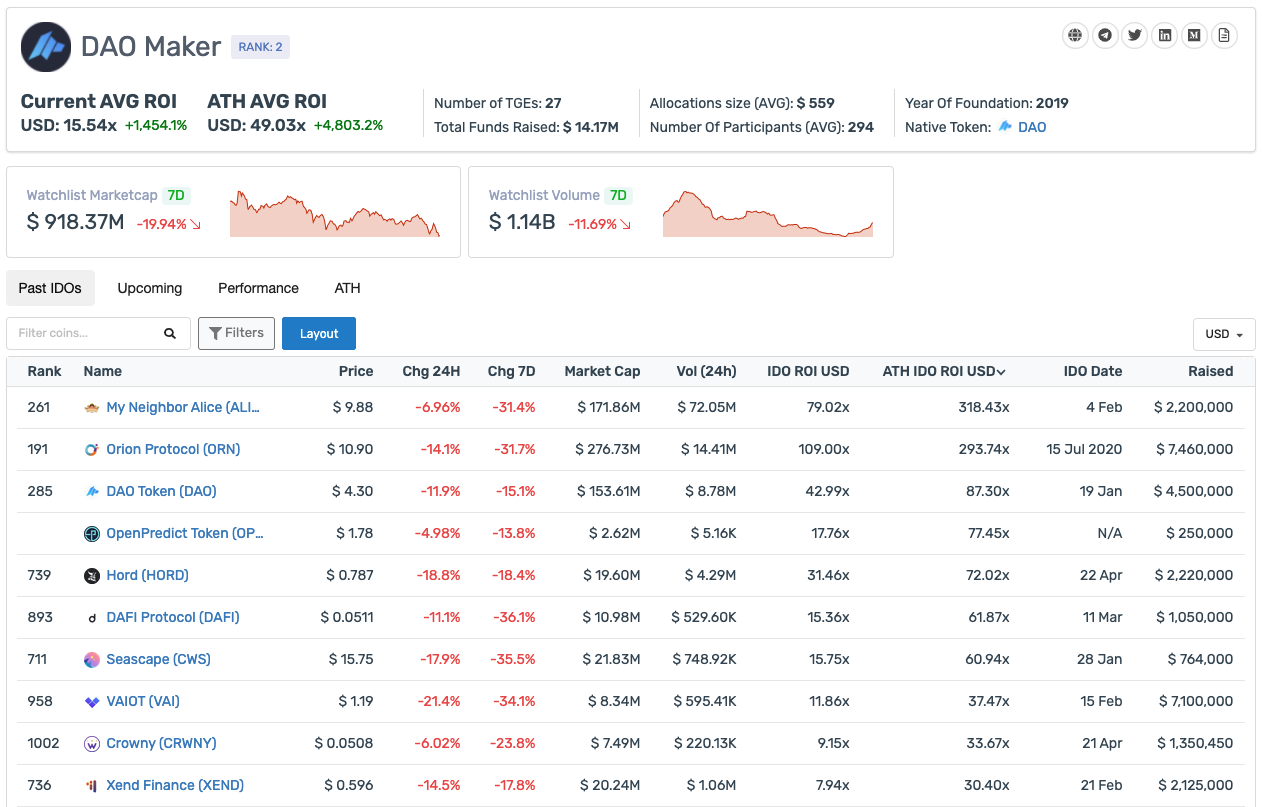Image resolution: width=1262 pixels, height=807 pixels.
Task: Toggle the Watchlist Volume 7D badge
Action: point(618,195)
